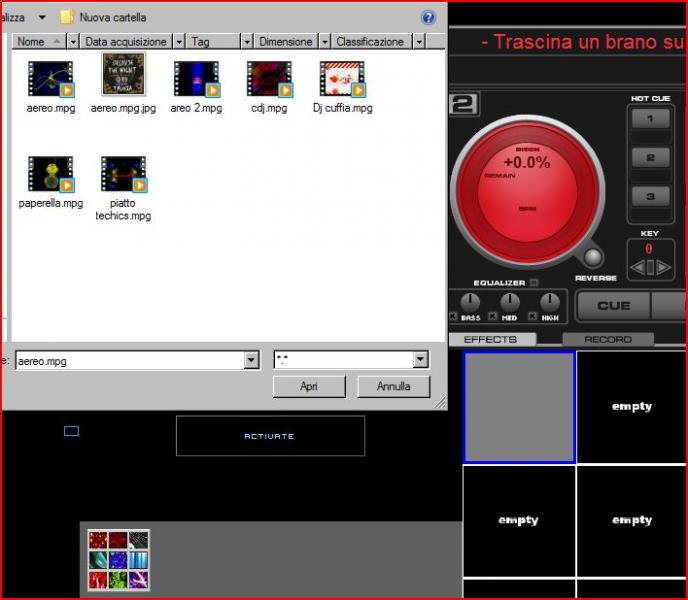This screenshot has width=688, height=600.
Task: Switch to the Effects tab
Action: point(490,339)
